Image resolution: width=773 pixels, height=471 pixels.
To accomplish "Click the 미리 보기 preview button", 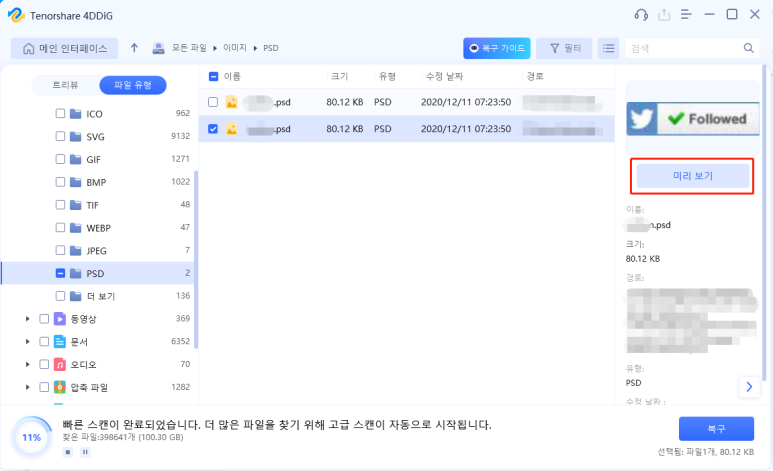I will tap(693, 176).
